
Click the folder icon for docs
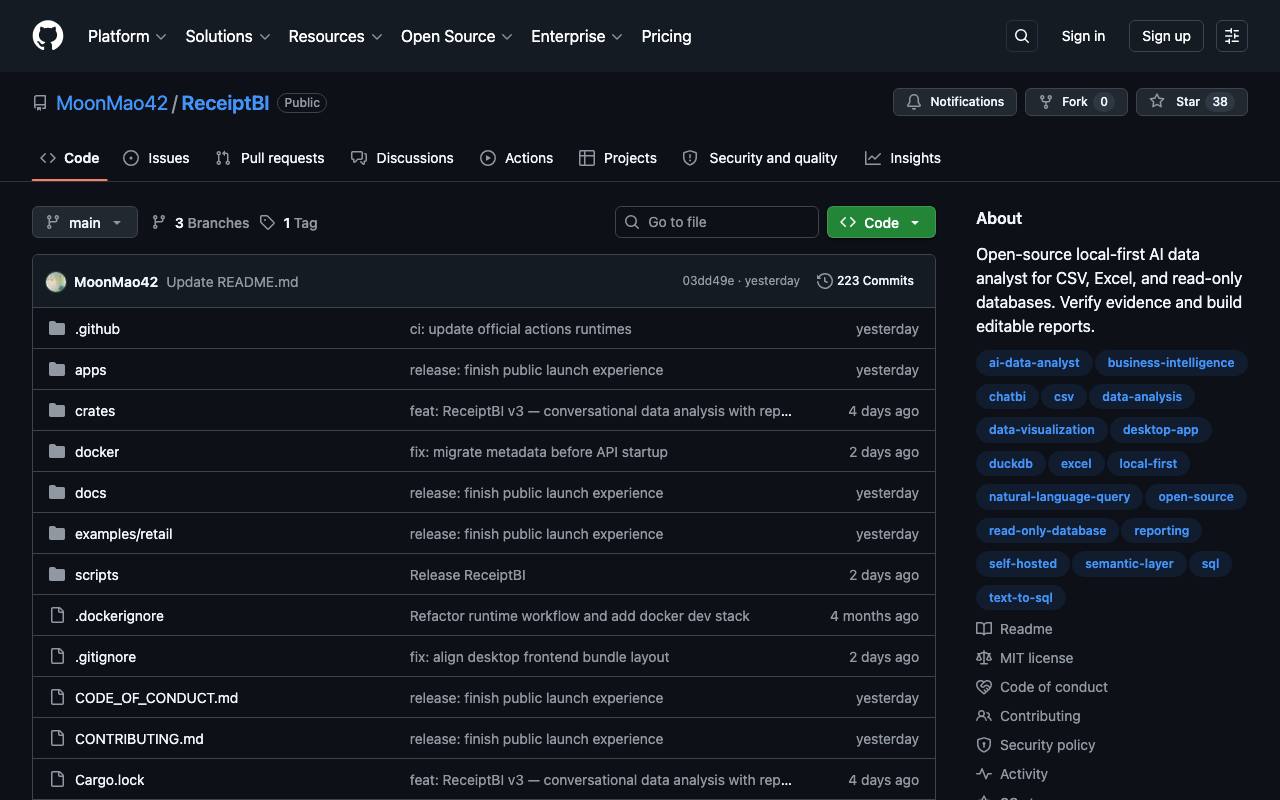(57, 492)
